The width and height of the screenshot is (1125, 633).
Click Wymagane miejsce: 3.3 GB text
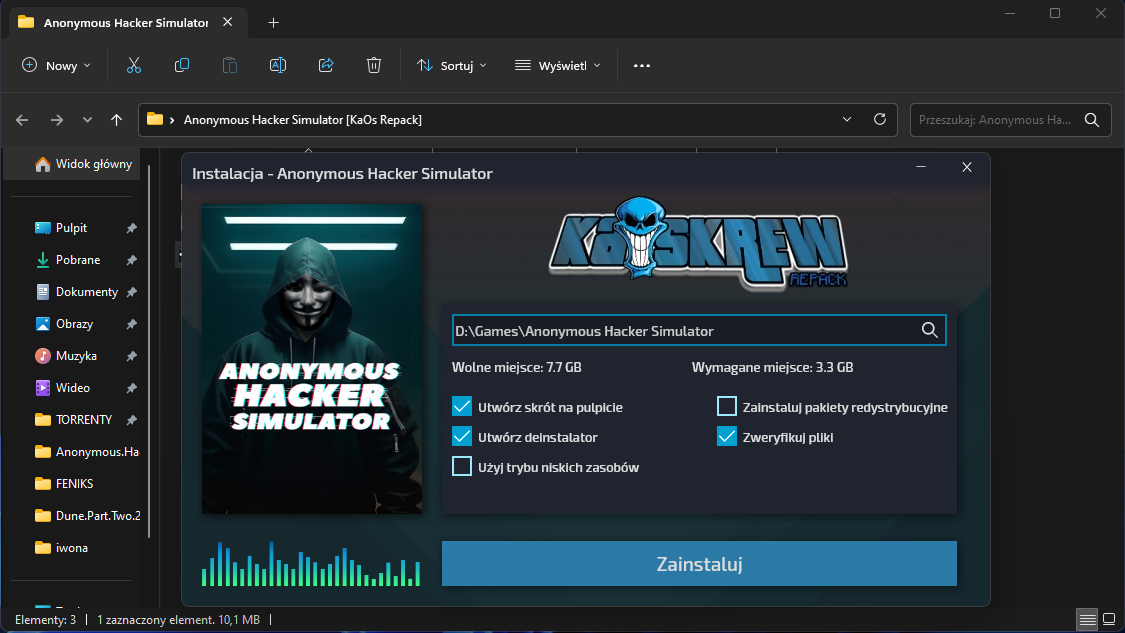point(773,367)
